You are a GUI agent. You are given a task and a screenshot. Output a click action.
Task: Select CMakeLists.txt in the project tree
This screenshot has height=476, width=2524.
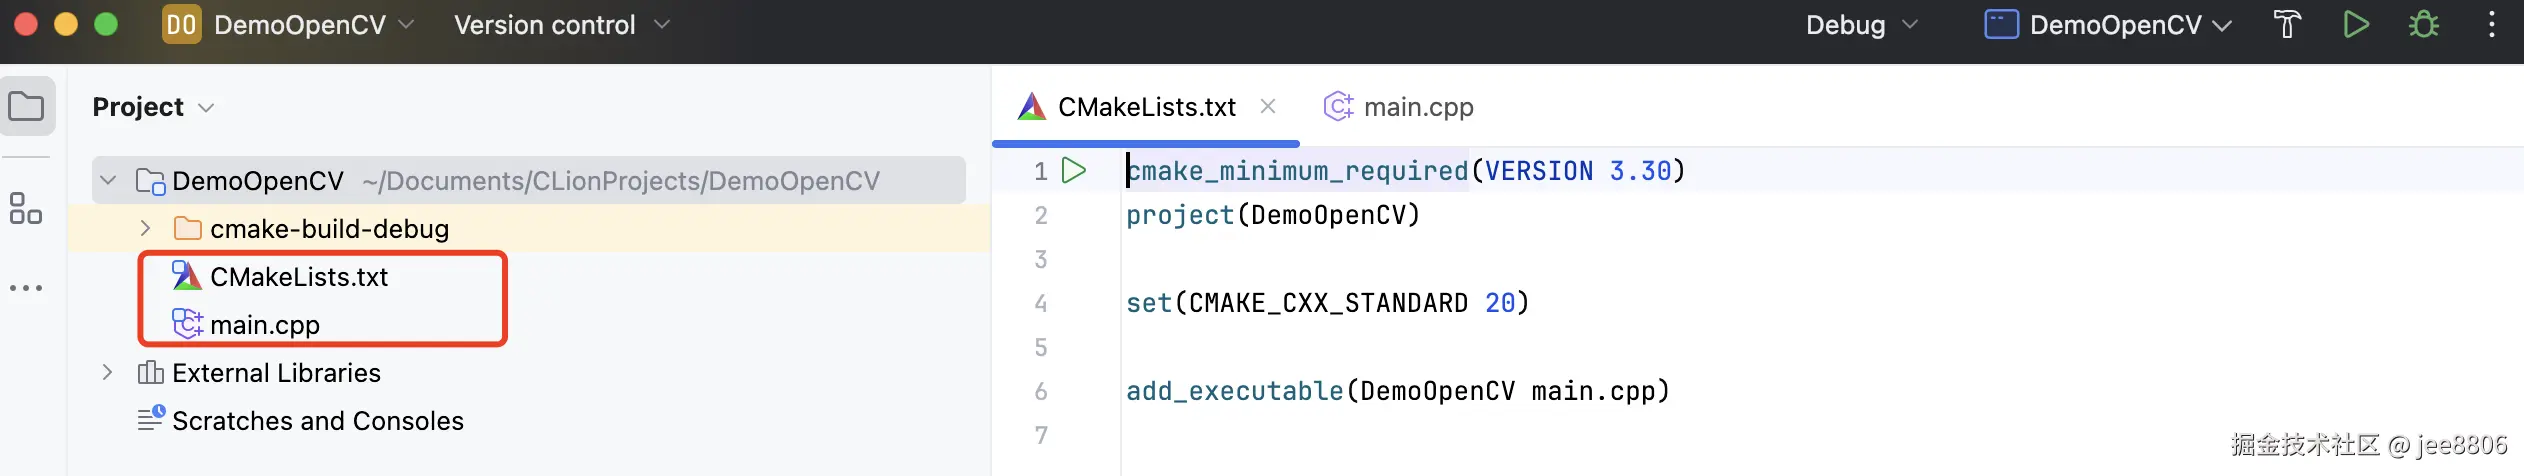pyautogui.click(x=298, y=277)
